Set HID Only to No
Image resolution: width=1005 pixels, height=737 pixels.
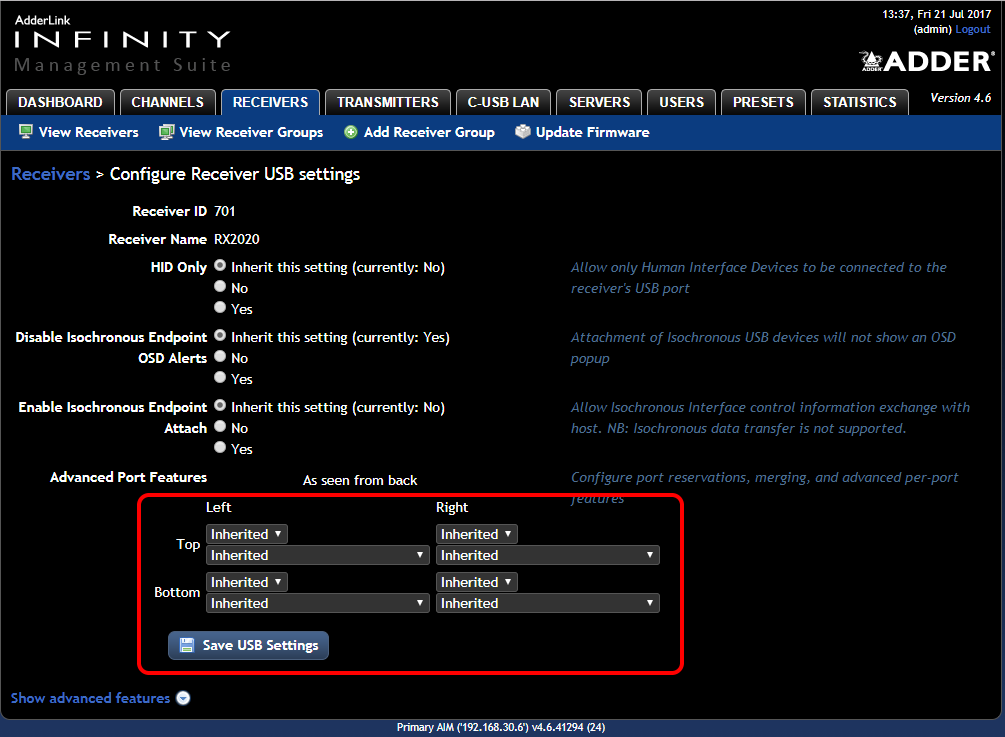click(x=220, y=286)
